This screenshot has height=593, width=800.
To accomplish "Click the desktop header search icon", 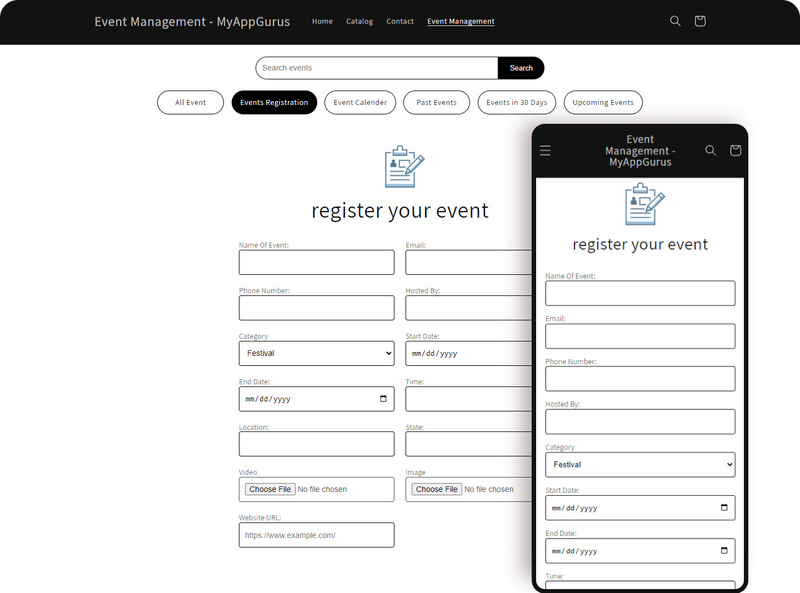I will pos(675,21).
